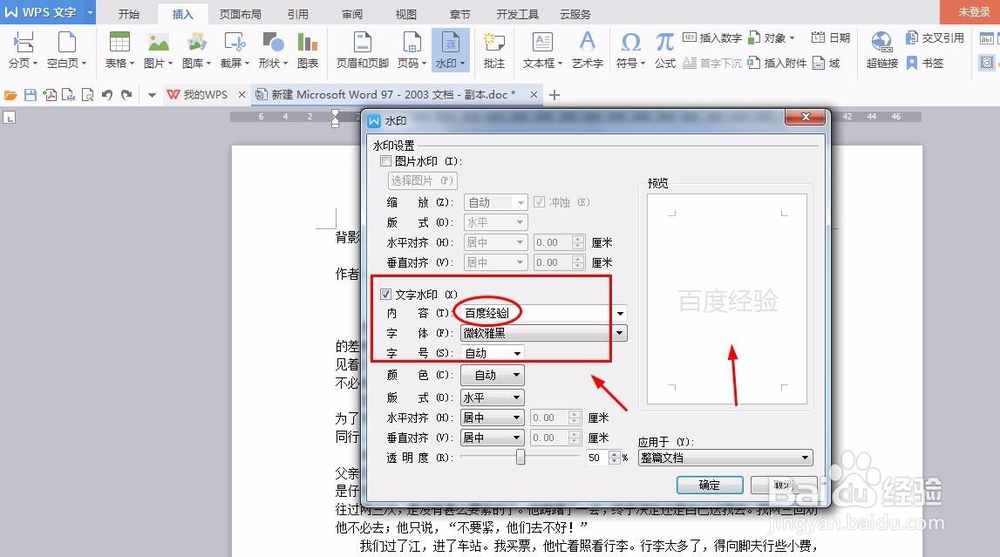Screen dimensions: 1000x557
Task: Click the undo arrow icon
Action: [107, 95]
